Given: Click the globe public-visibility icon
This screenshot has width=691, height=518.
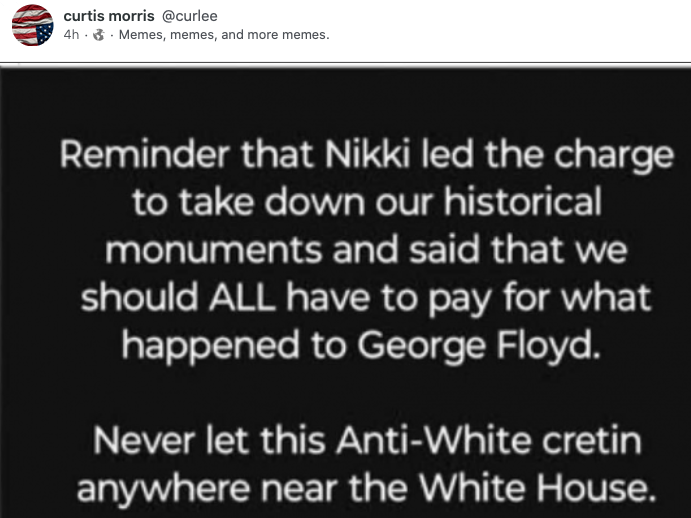Looking at the screenshot, I should click(99, 35).
